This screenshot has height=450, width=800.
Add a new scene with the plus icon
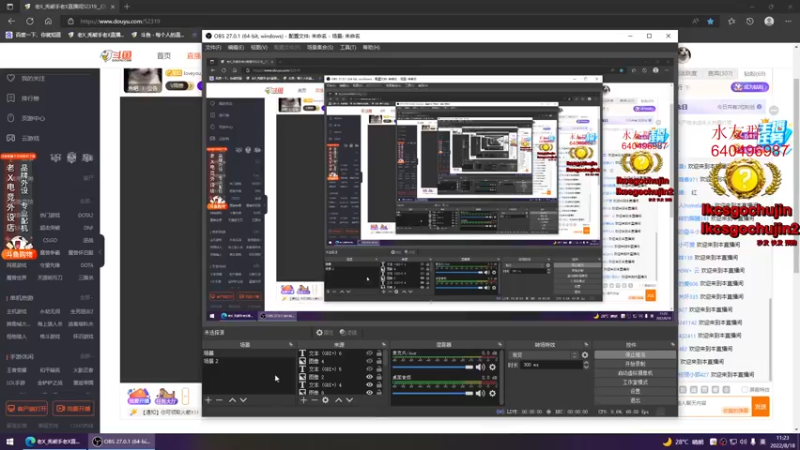coord(208,401)
